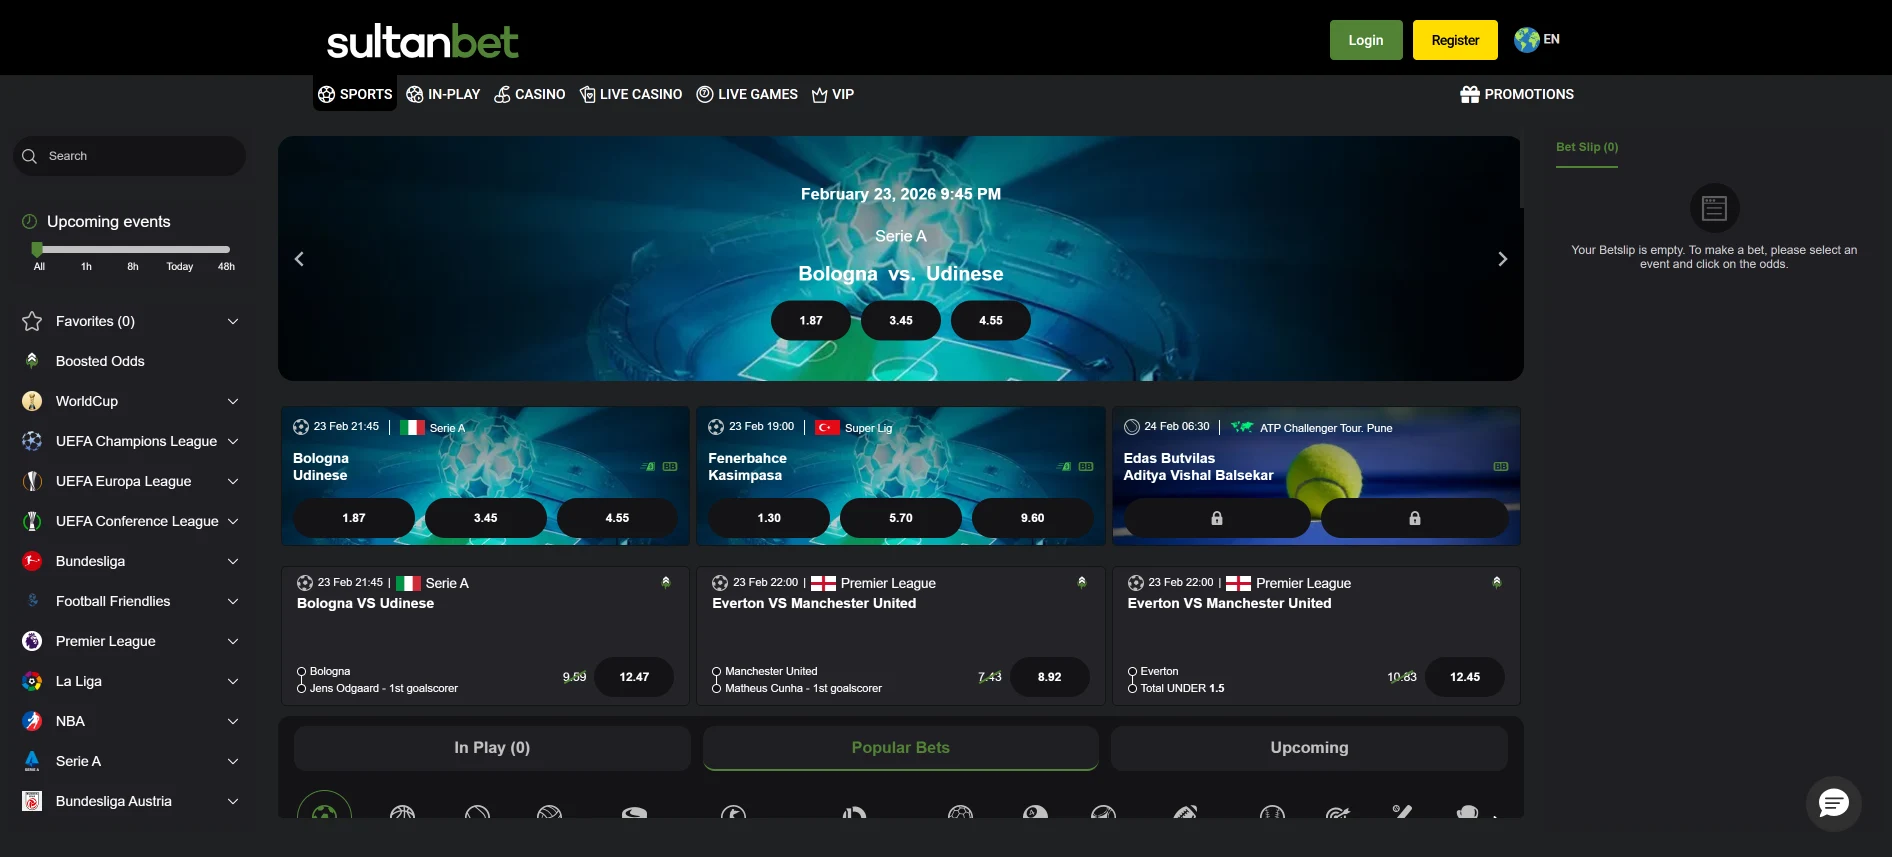Click the Football Friendlies icon
The width and height of the screenshot is (1892, 857).
click(32, 601)
